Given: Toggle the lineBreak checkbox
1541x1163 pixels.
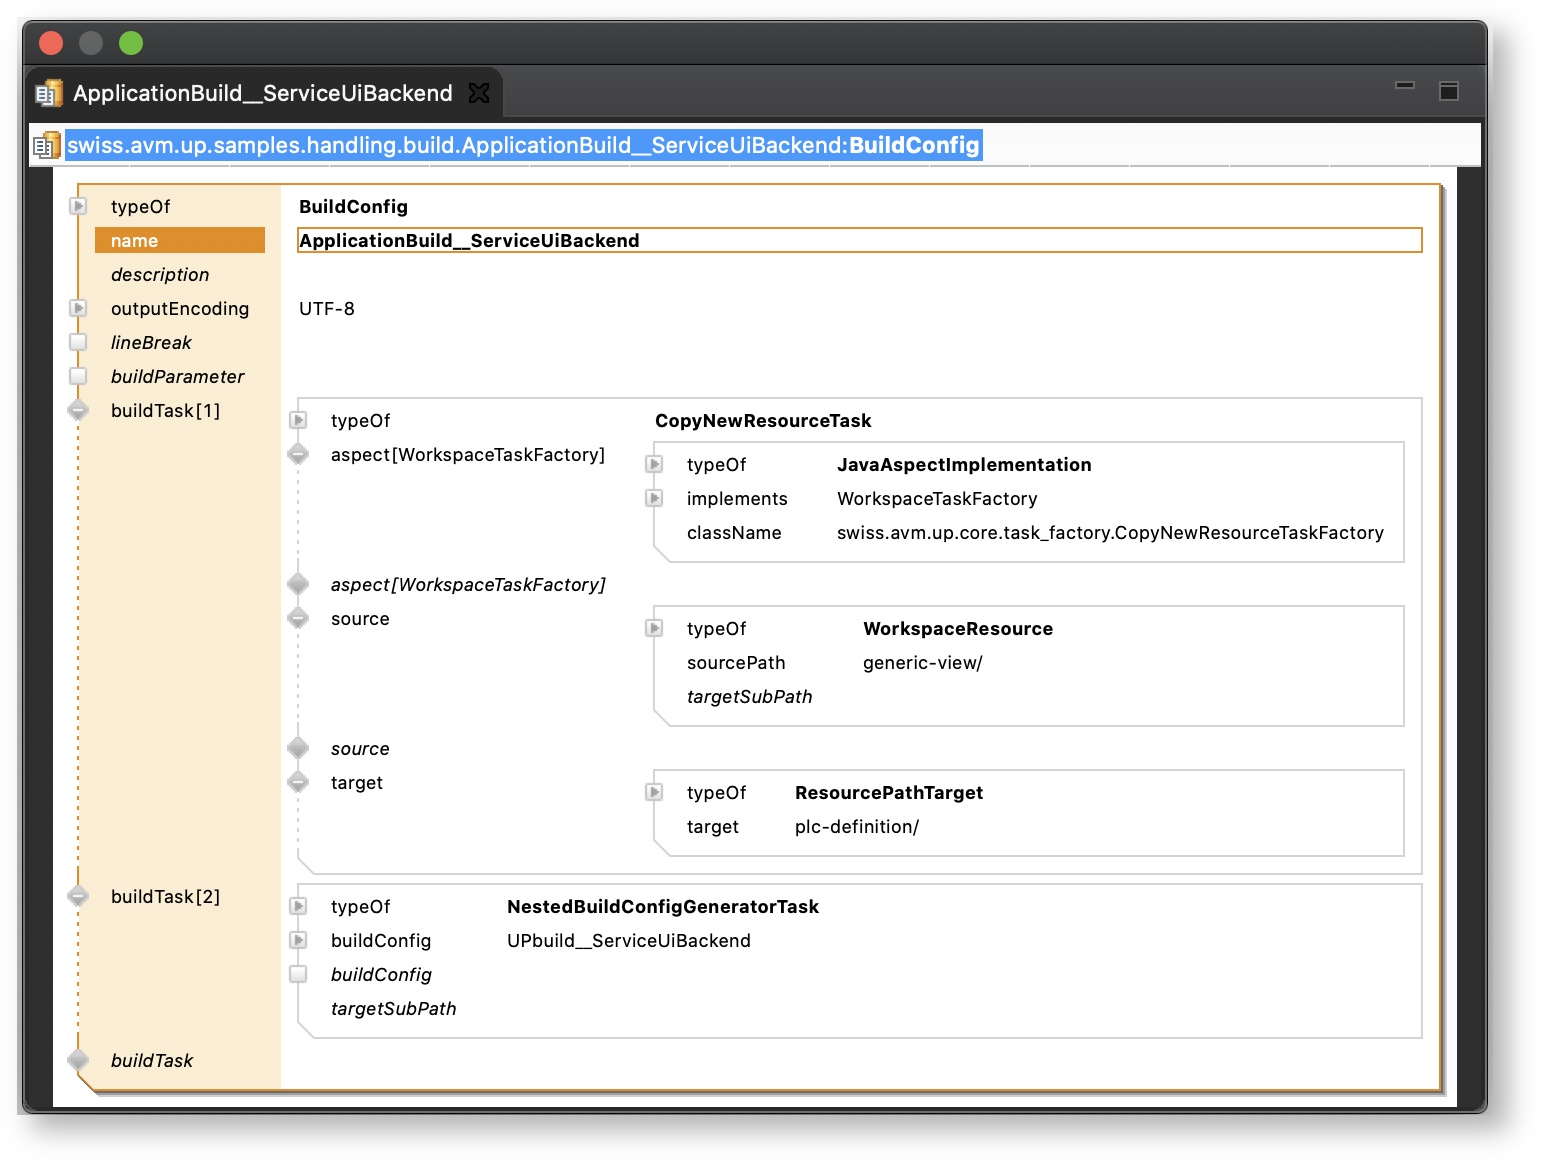Looking at the screenshot, I should (78, 342).
